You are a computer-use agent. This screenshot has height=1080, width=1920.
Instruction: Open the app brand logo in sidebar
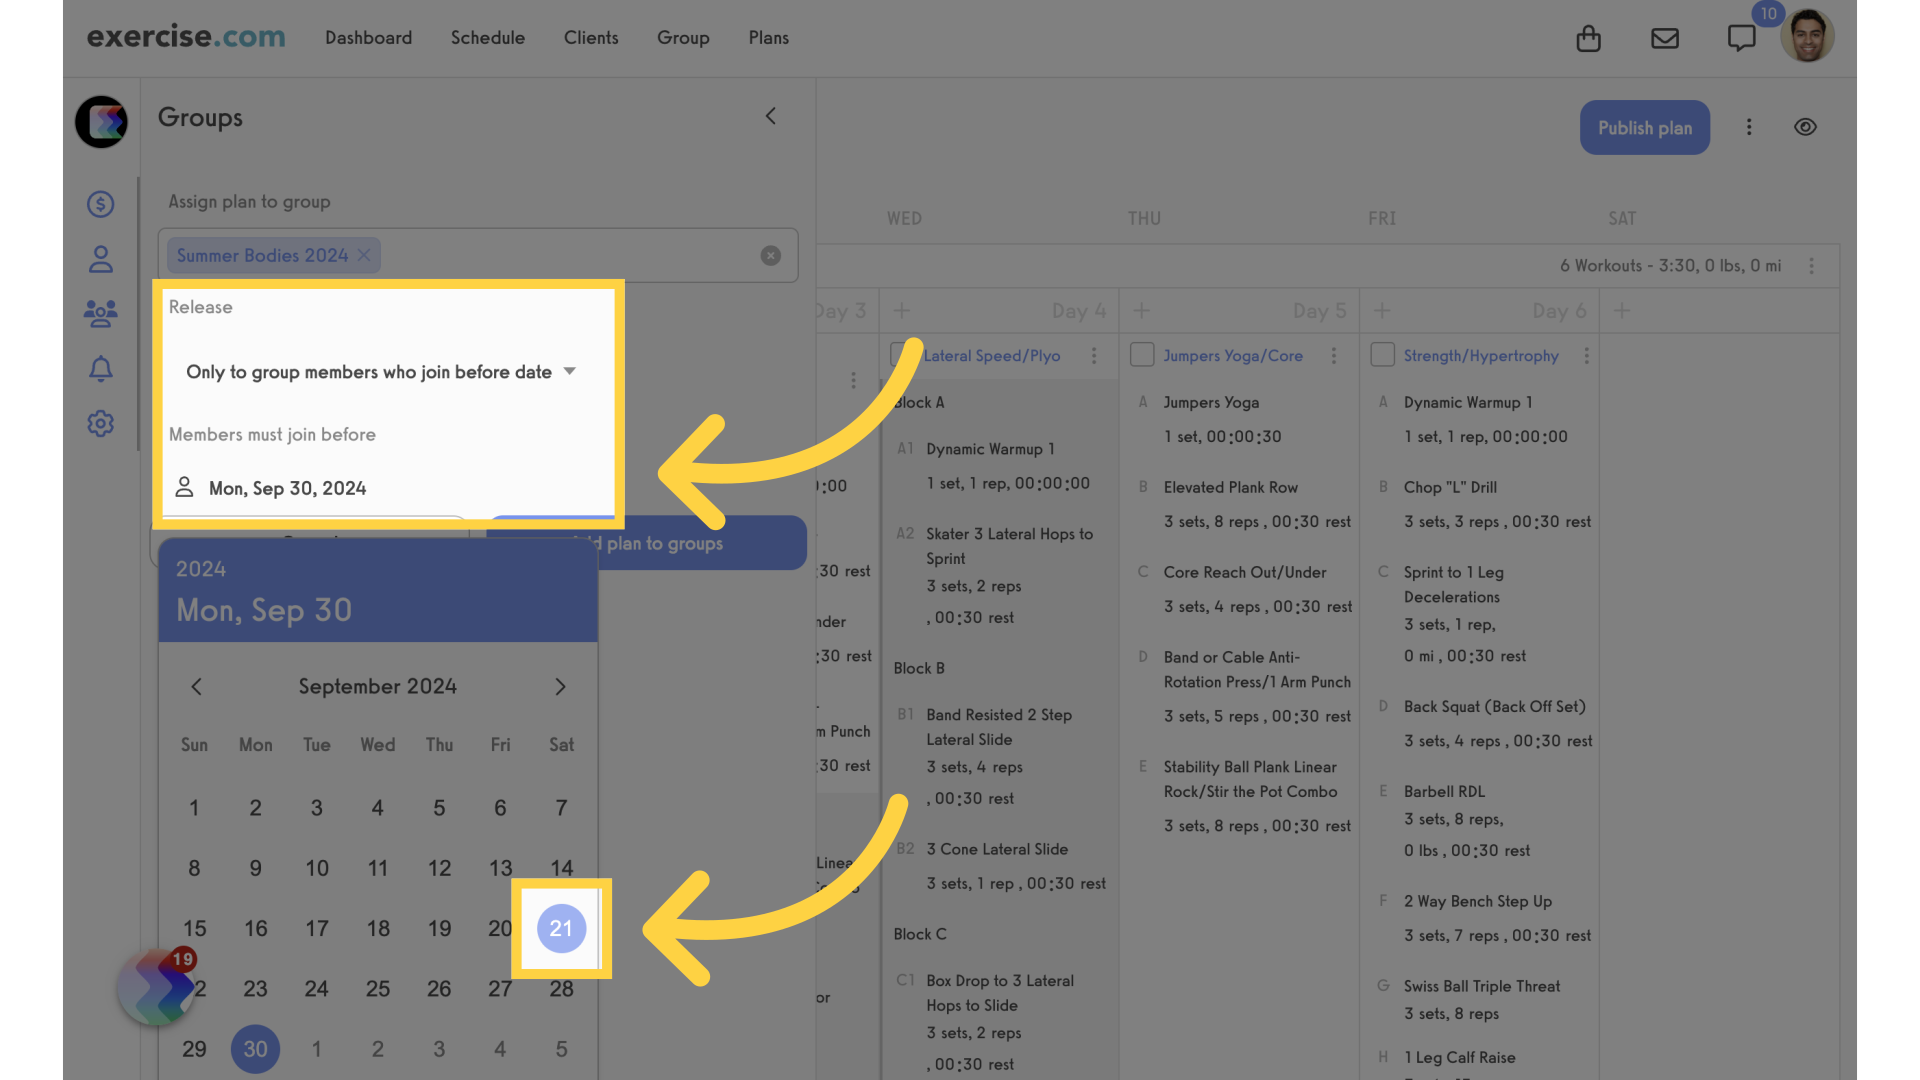point(101,122)
